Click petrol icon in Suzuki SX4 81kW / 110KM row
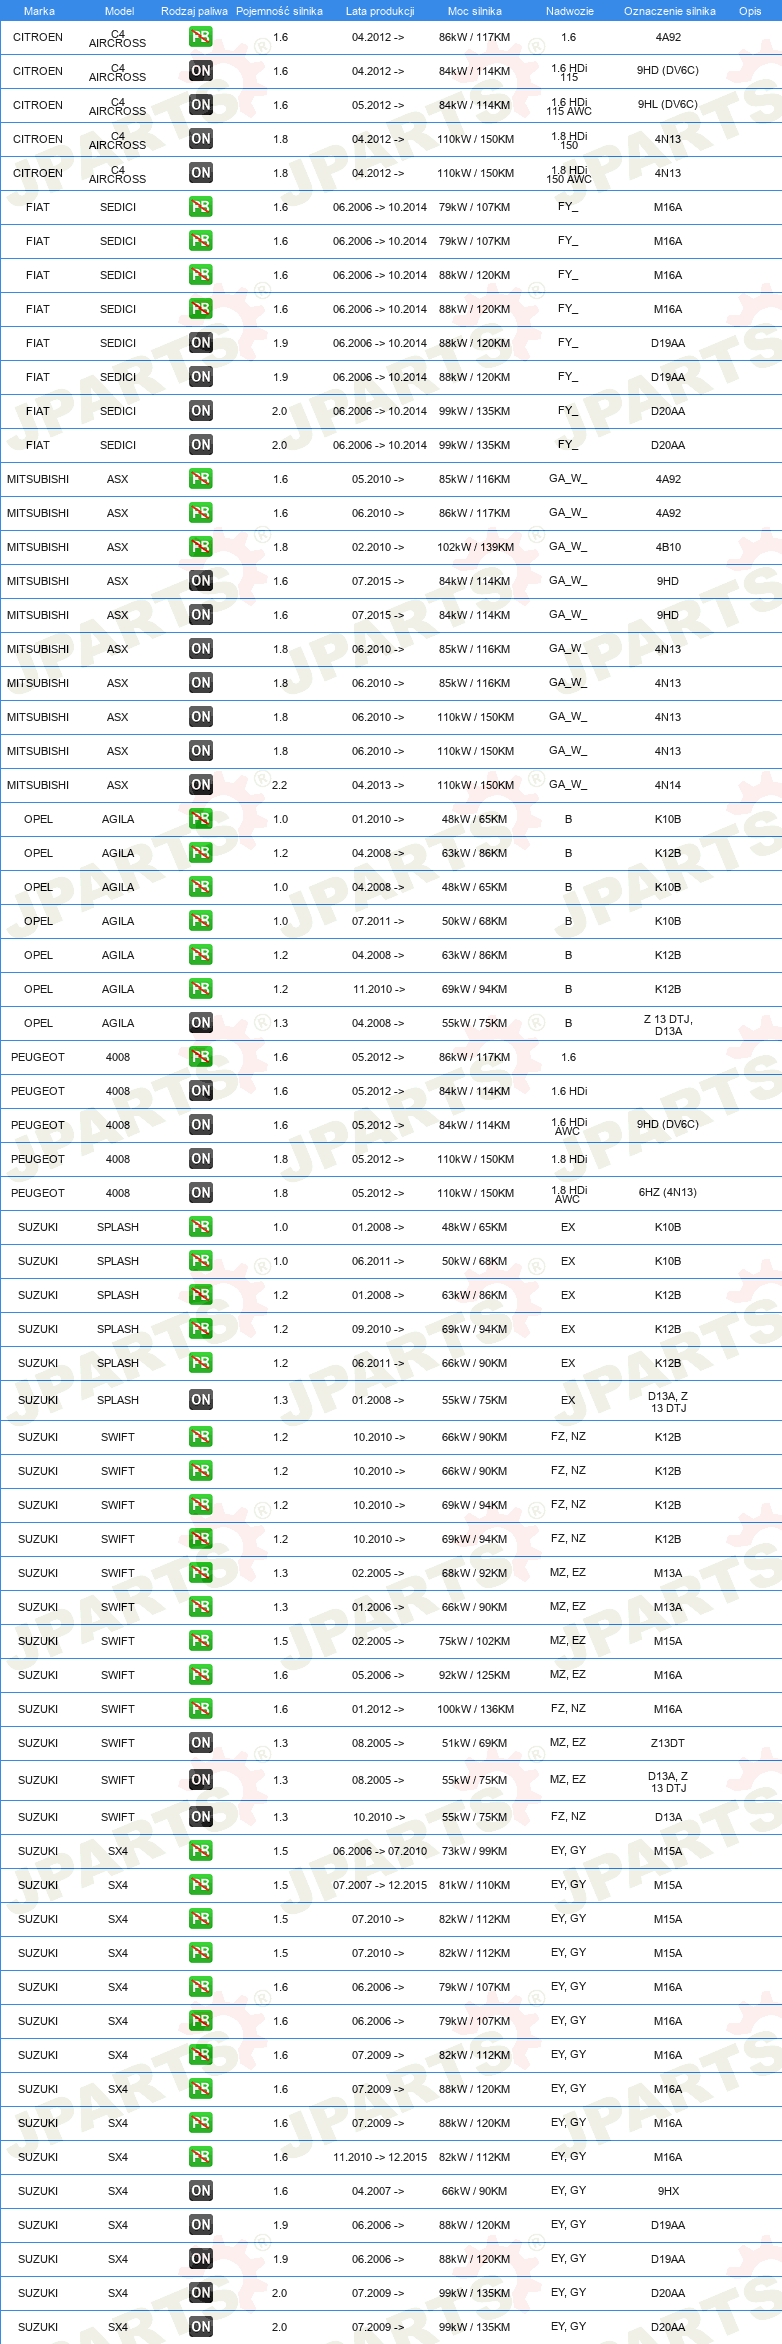 [201, 1885]
